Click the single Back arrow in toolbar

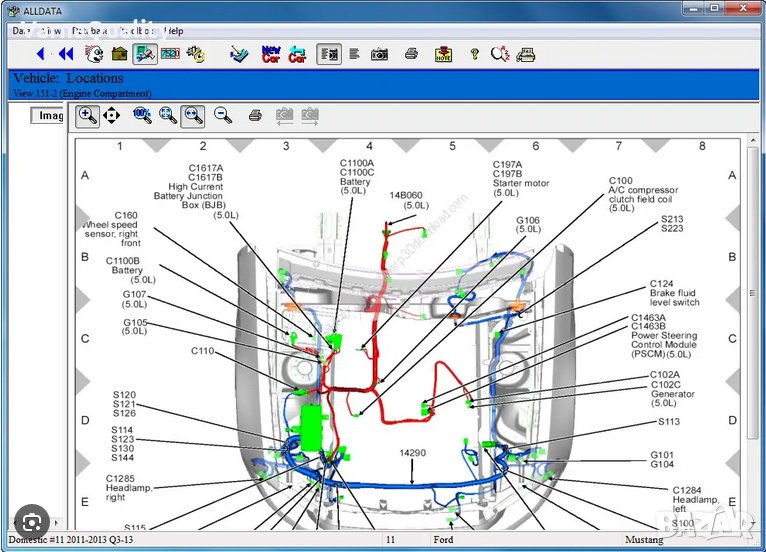tap(41, 54)
